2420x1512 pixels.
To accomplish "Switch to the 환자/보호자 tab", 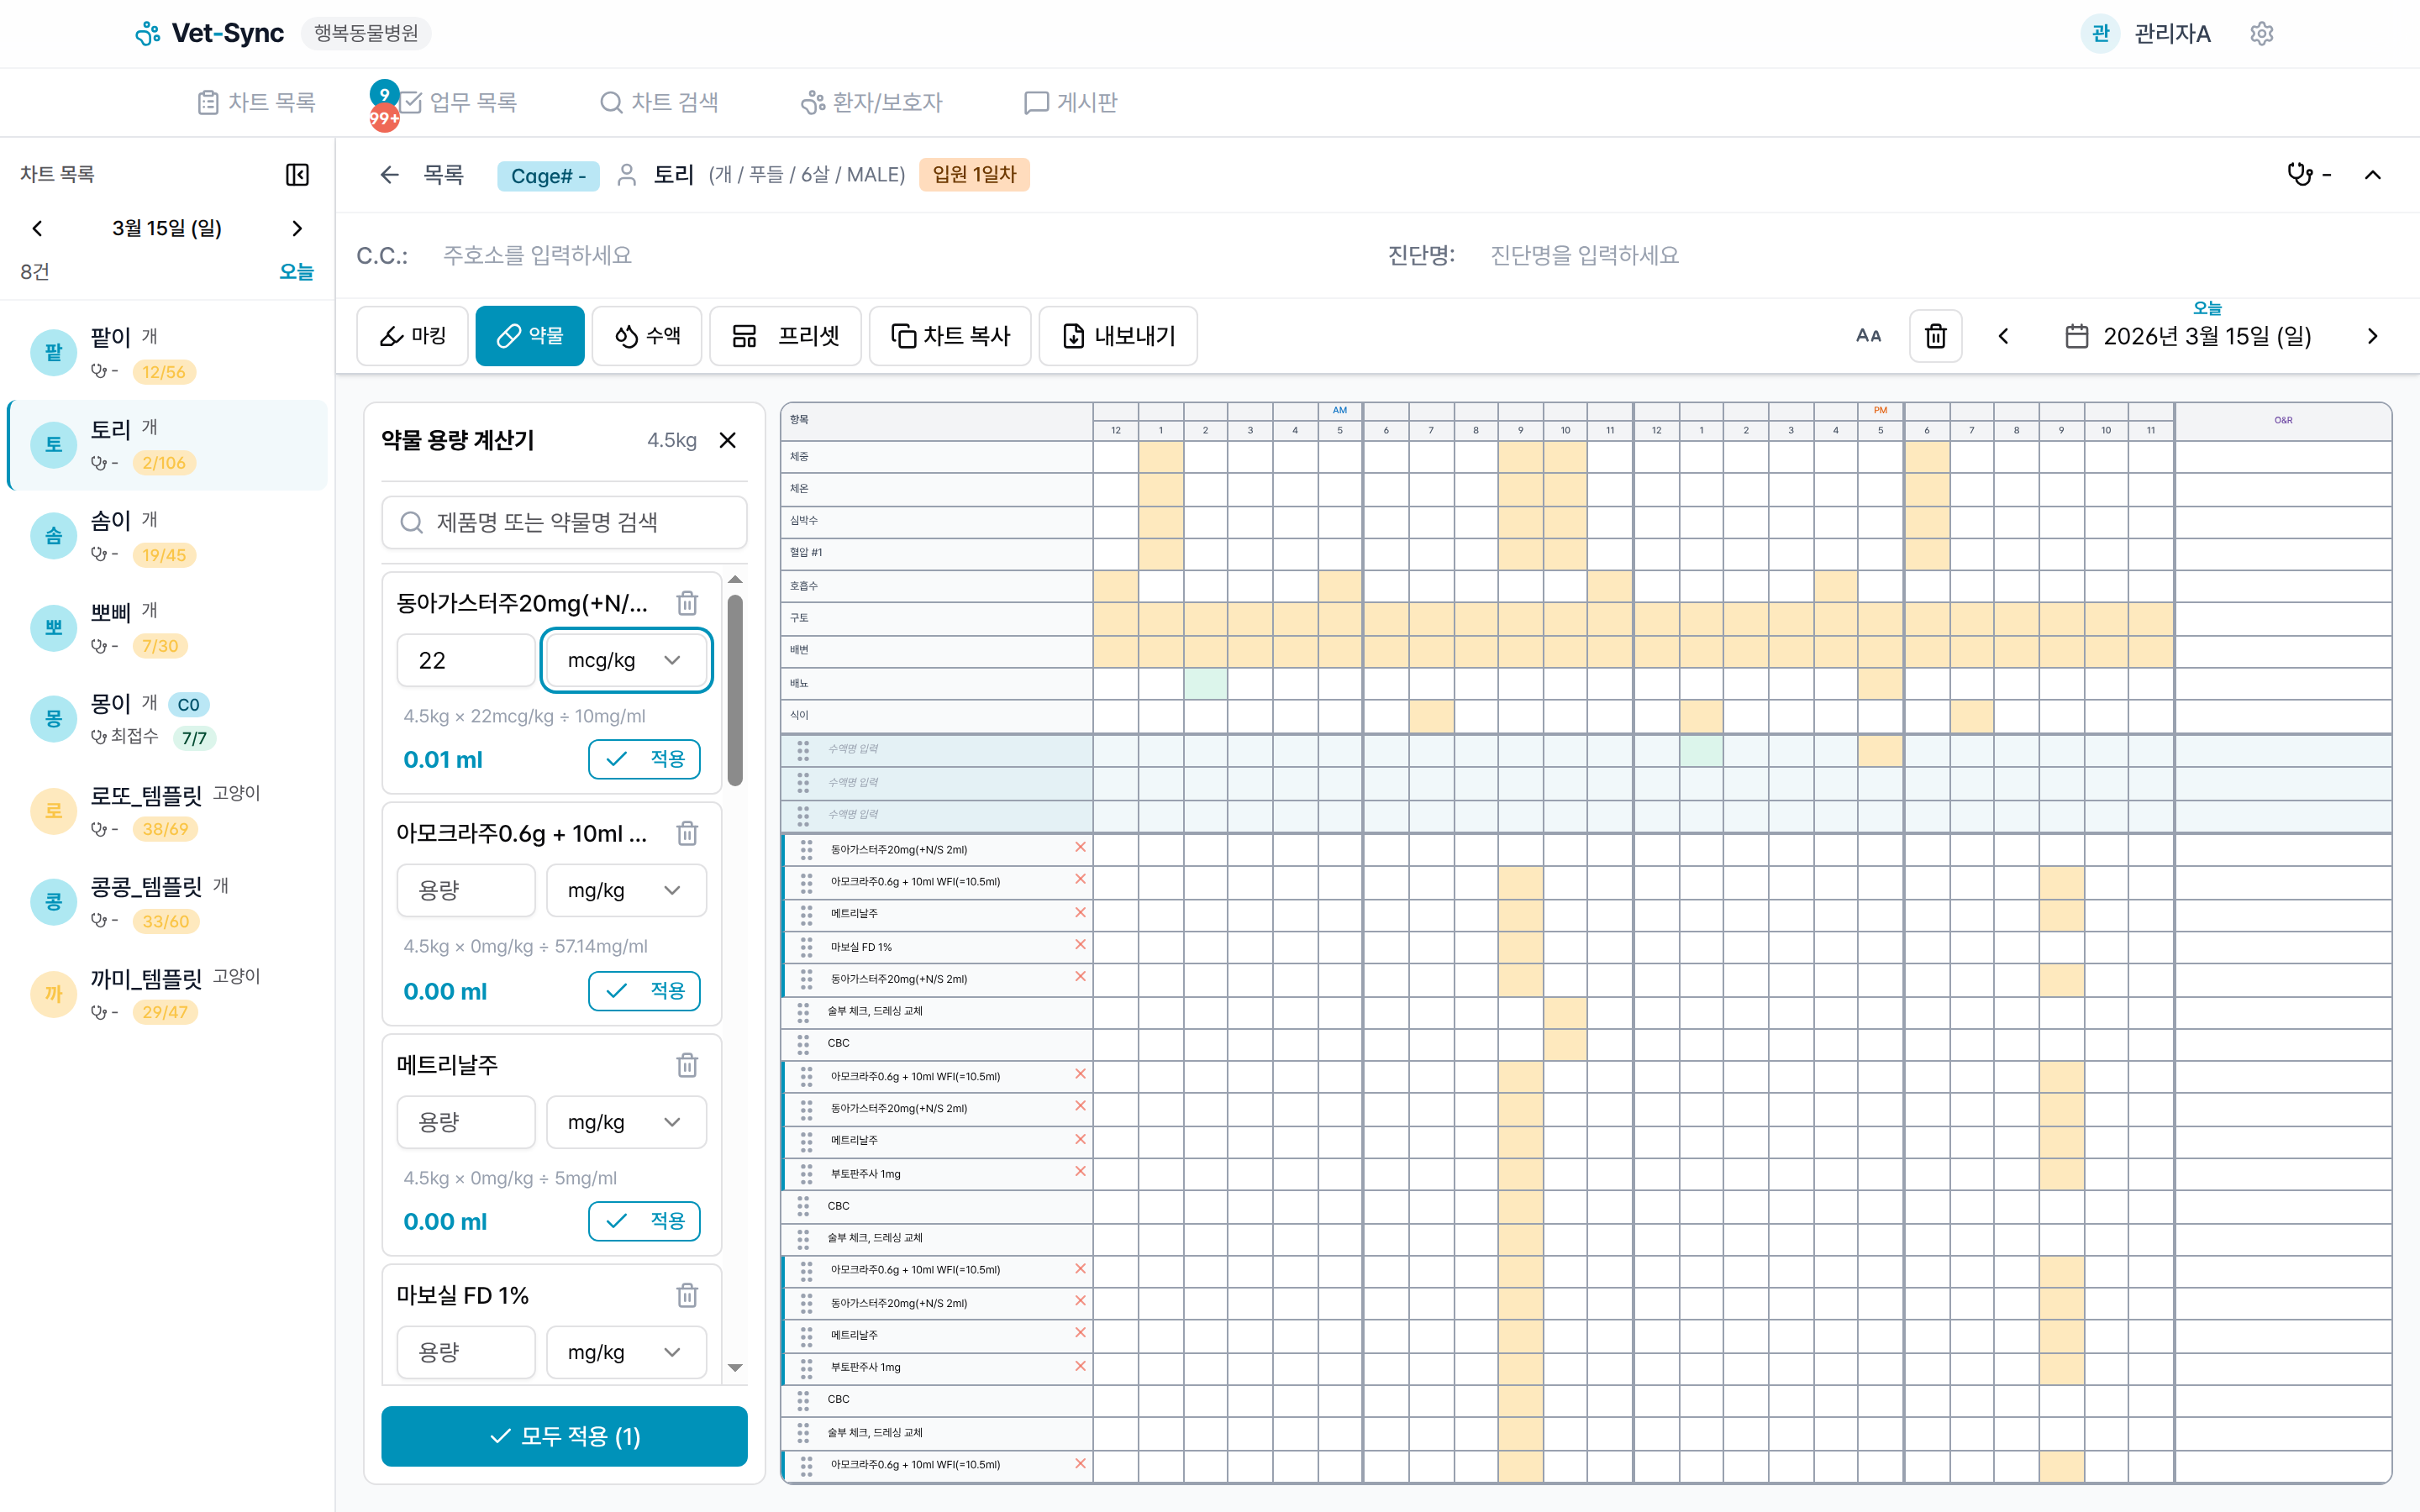I will [872, 102].
